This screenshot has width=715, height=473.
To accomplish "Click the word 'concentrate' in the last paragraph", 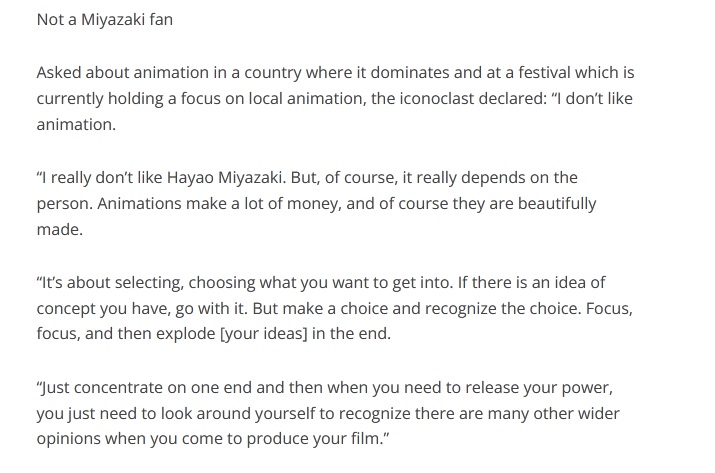I will pos(118,388).
